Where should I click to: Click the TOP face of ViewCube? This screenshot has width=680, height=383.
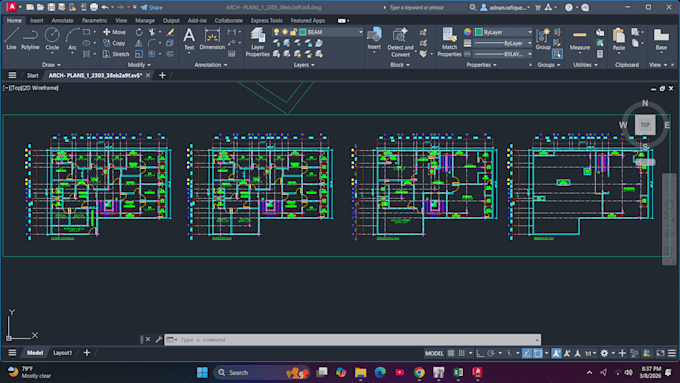(645, 125)
